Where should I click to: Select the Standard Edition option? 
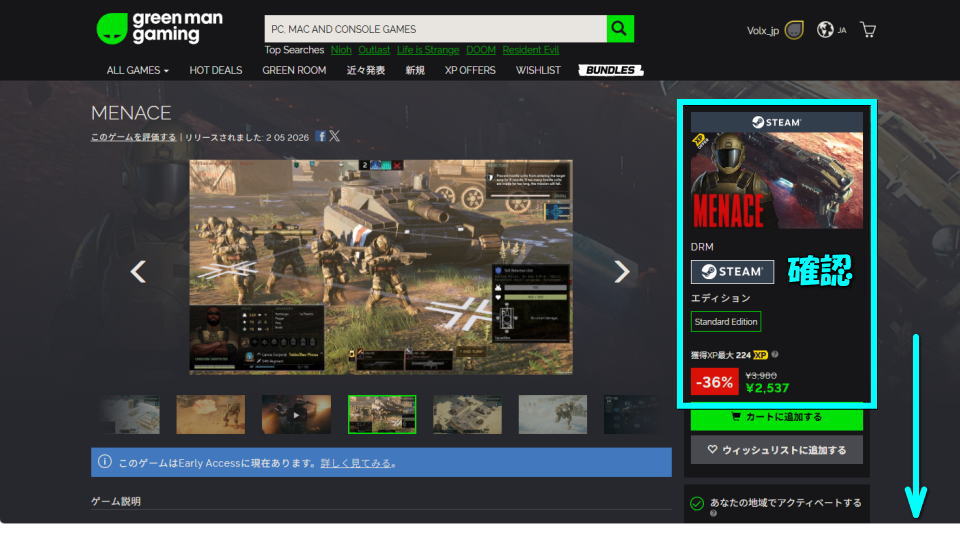[x=726, y=322]
